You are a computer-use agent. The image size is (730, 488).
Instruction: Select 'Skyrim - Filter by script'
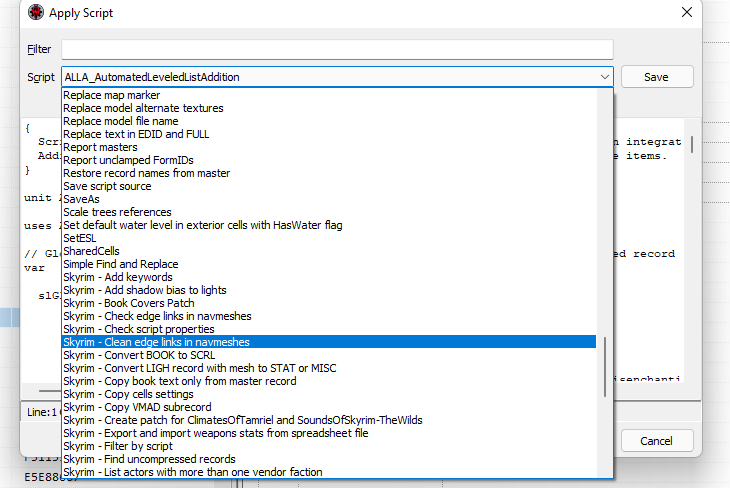(329, 446)
